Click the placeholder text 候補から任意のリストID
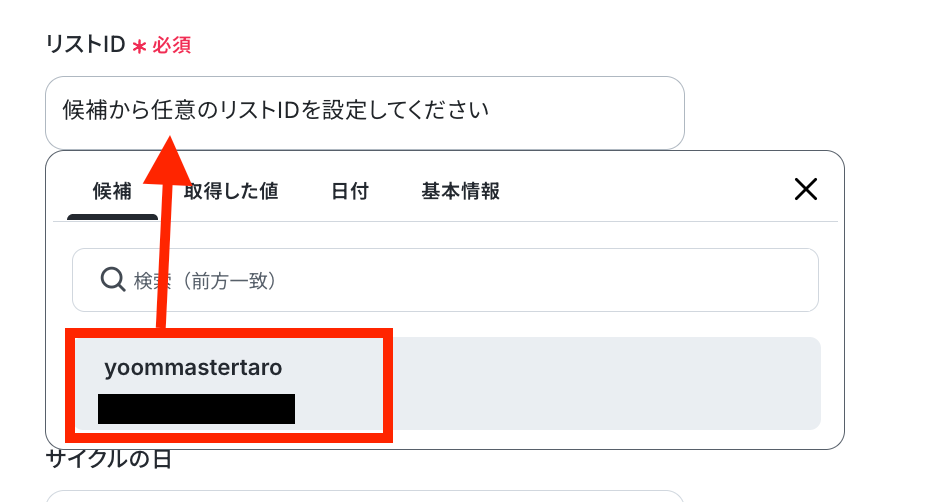The width and height of the screenshot is (926, 502). point(276,109)
